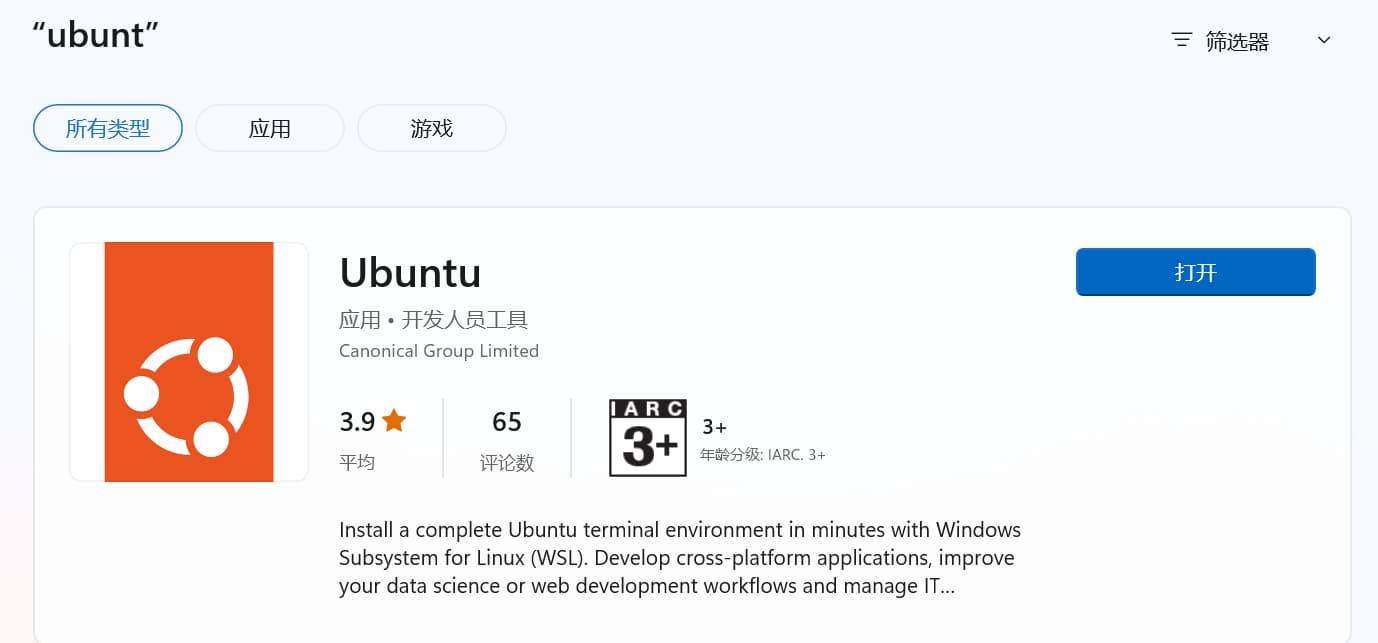This screenshot has height=643, width=1378.
Task: Click the 平均 label under rating
Action: 357,463
